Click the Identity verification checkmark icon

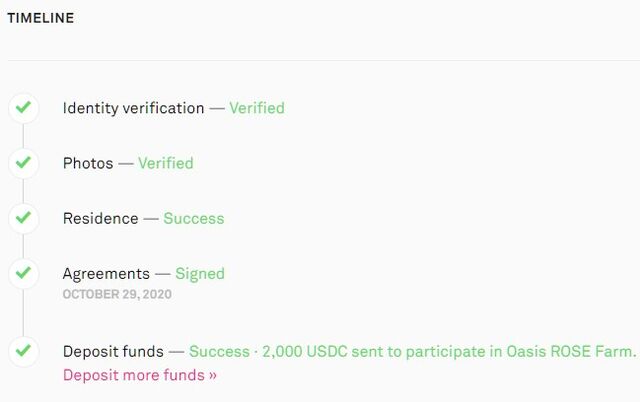pos(24,108)
